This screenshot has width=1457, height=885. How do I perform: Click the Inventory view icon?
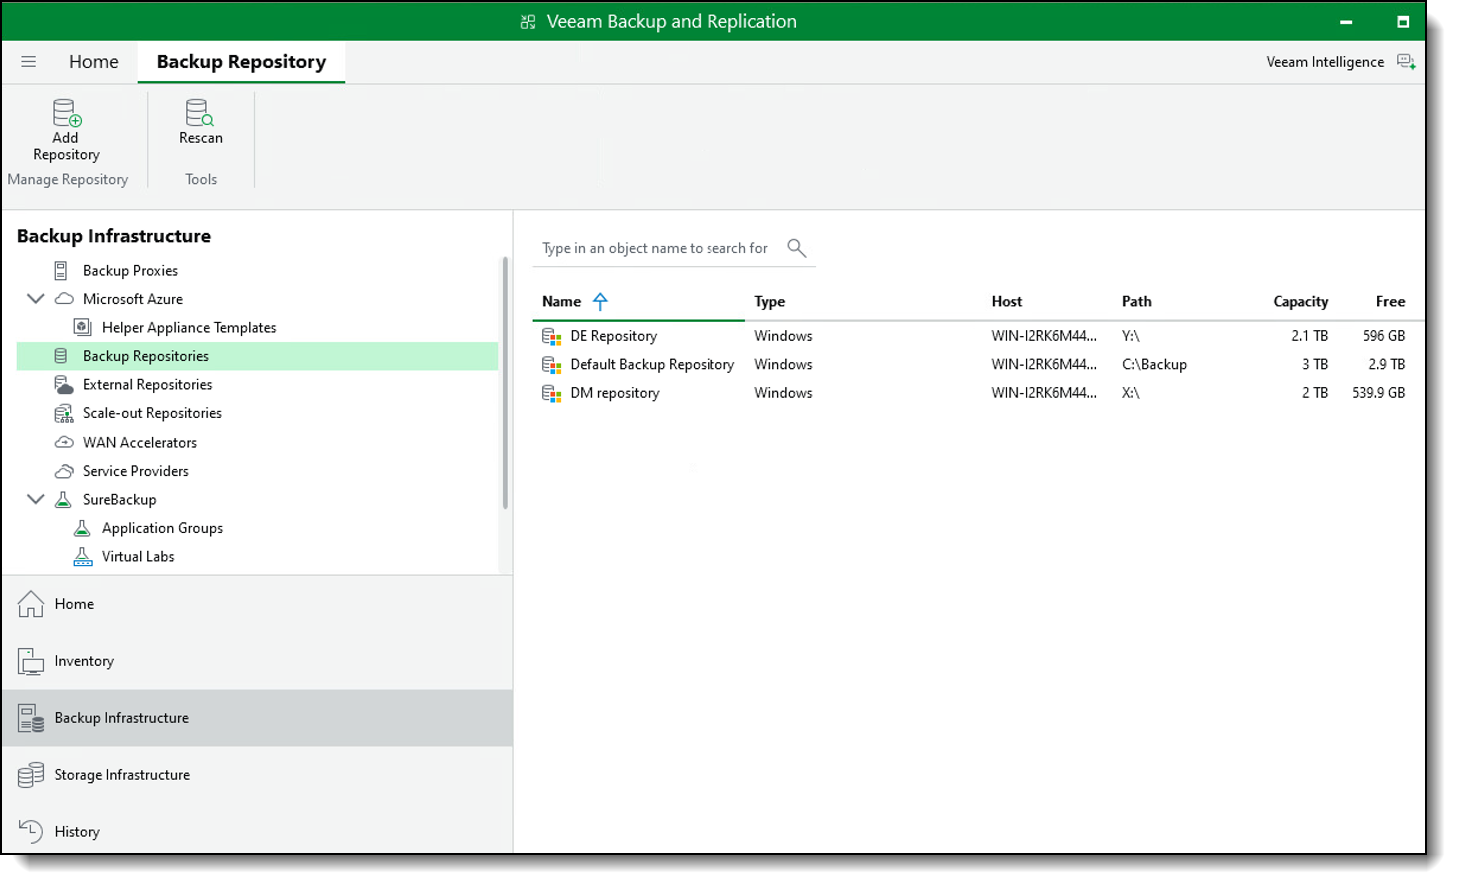pyautogui.click(x=31, y=661)
